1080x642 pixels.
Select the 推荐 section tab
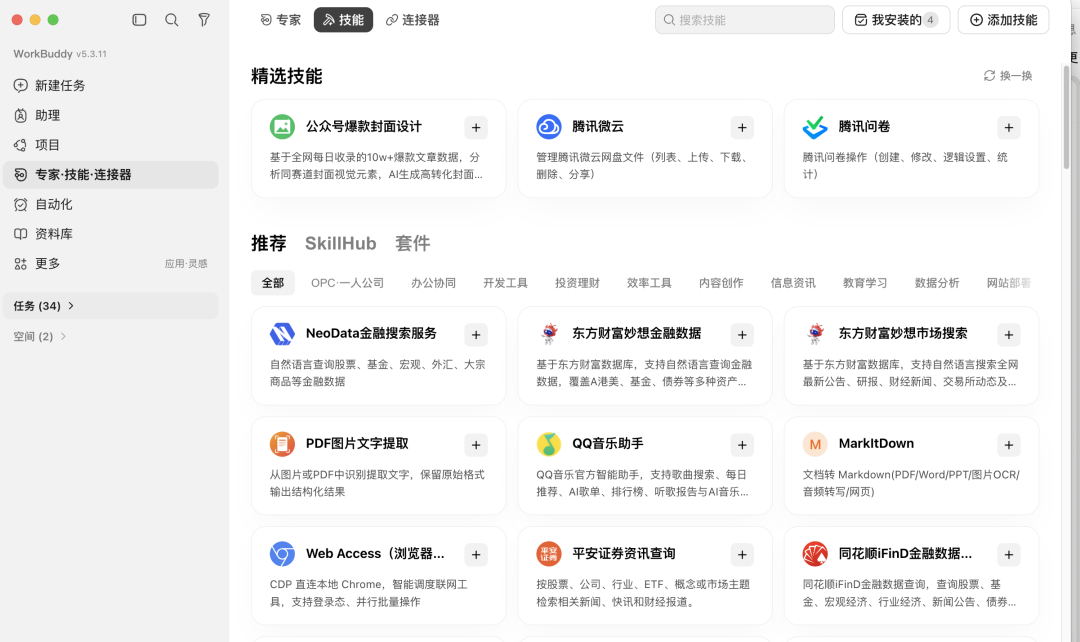[x=269, y=243]
